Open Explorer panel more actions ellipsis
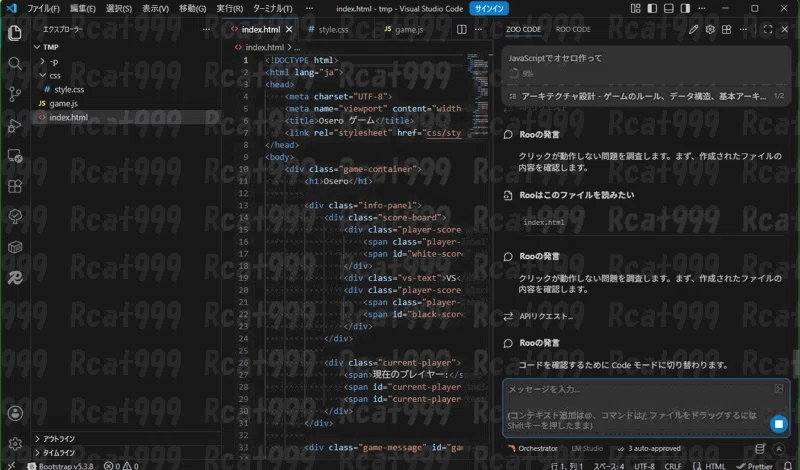 [x=206, y=30]
